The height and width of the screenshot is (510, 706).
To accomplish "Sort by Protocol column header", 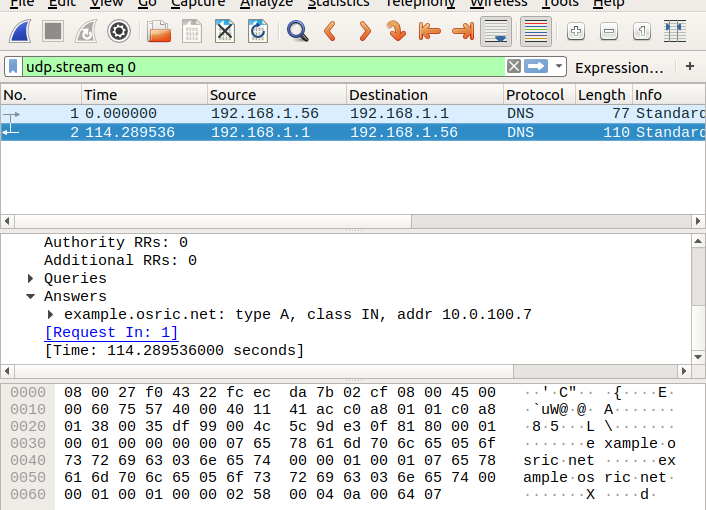I will (539, 95).
